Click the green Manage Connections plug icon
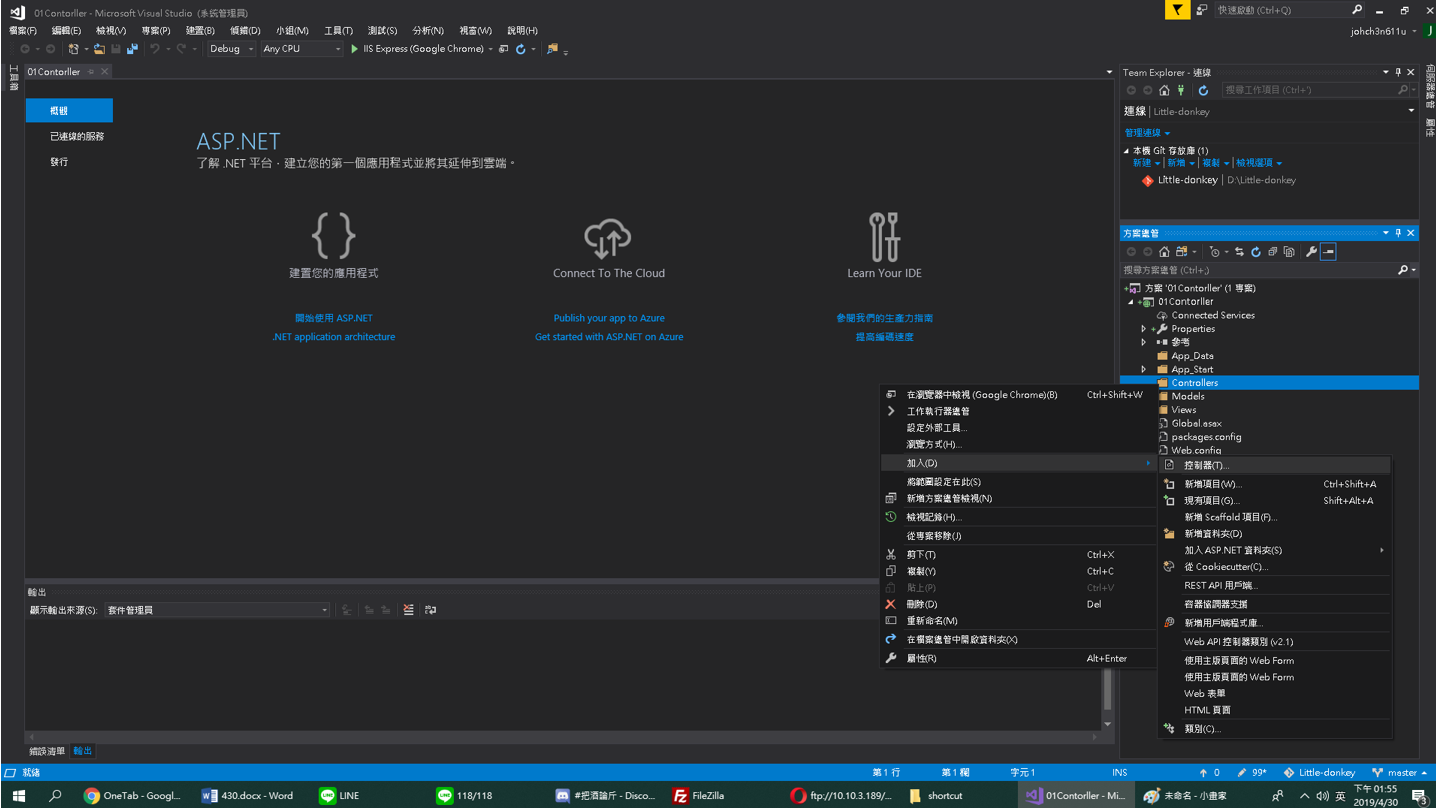The image size is (1436, 808). [1180, 90]
